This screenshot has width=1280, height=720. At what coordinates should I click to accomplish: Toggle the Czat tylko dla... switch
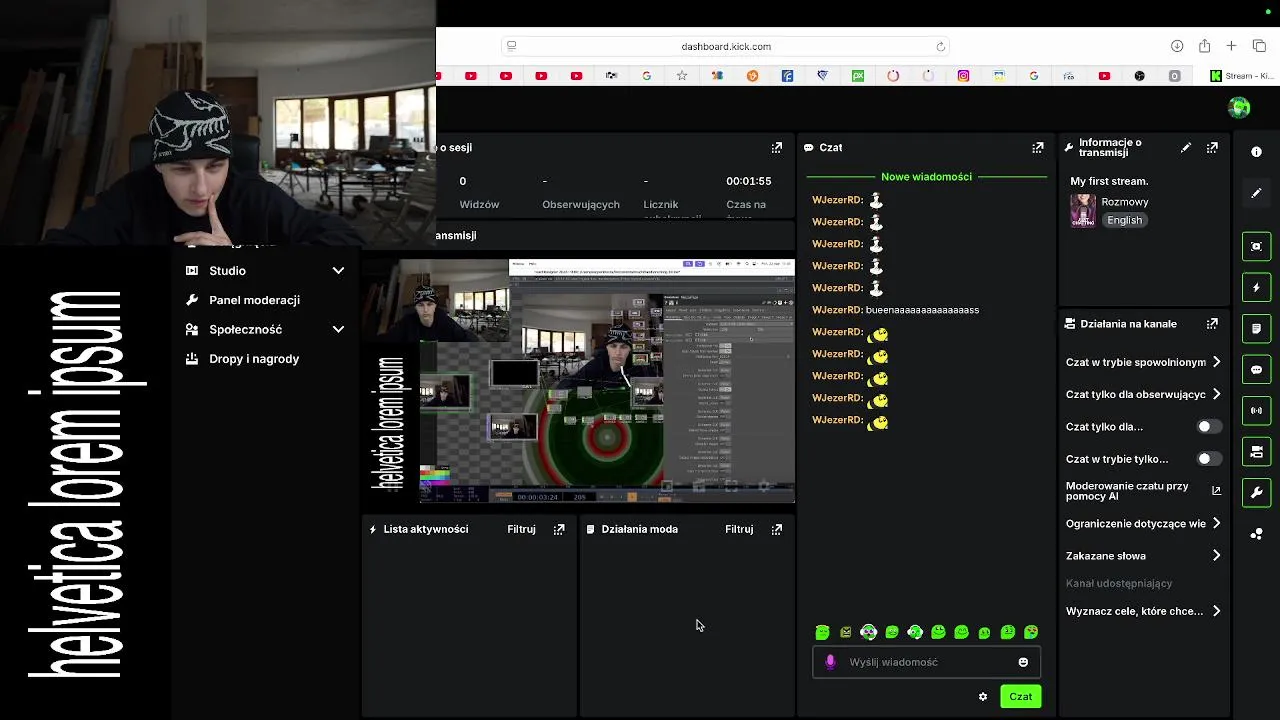click(1210, 427)
